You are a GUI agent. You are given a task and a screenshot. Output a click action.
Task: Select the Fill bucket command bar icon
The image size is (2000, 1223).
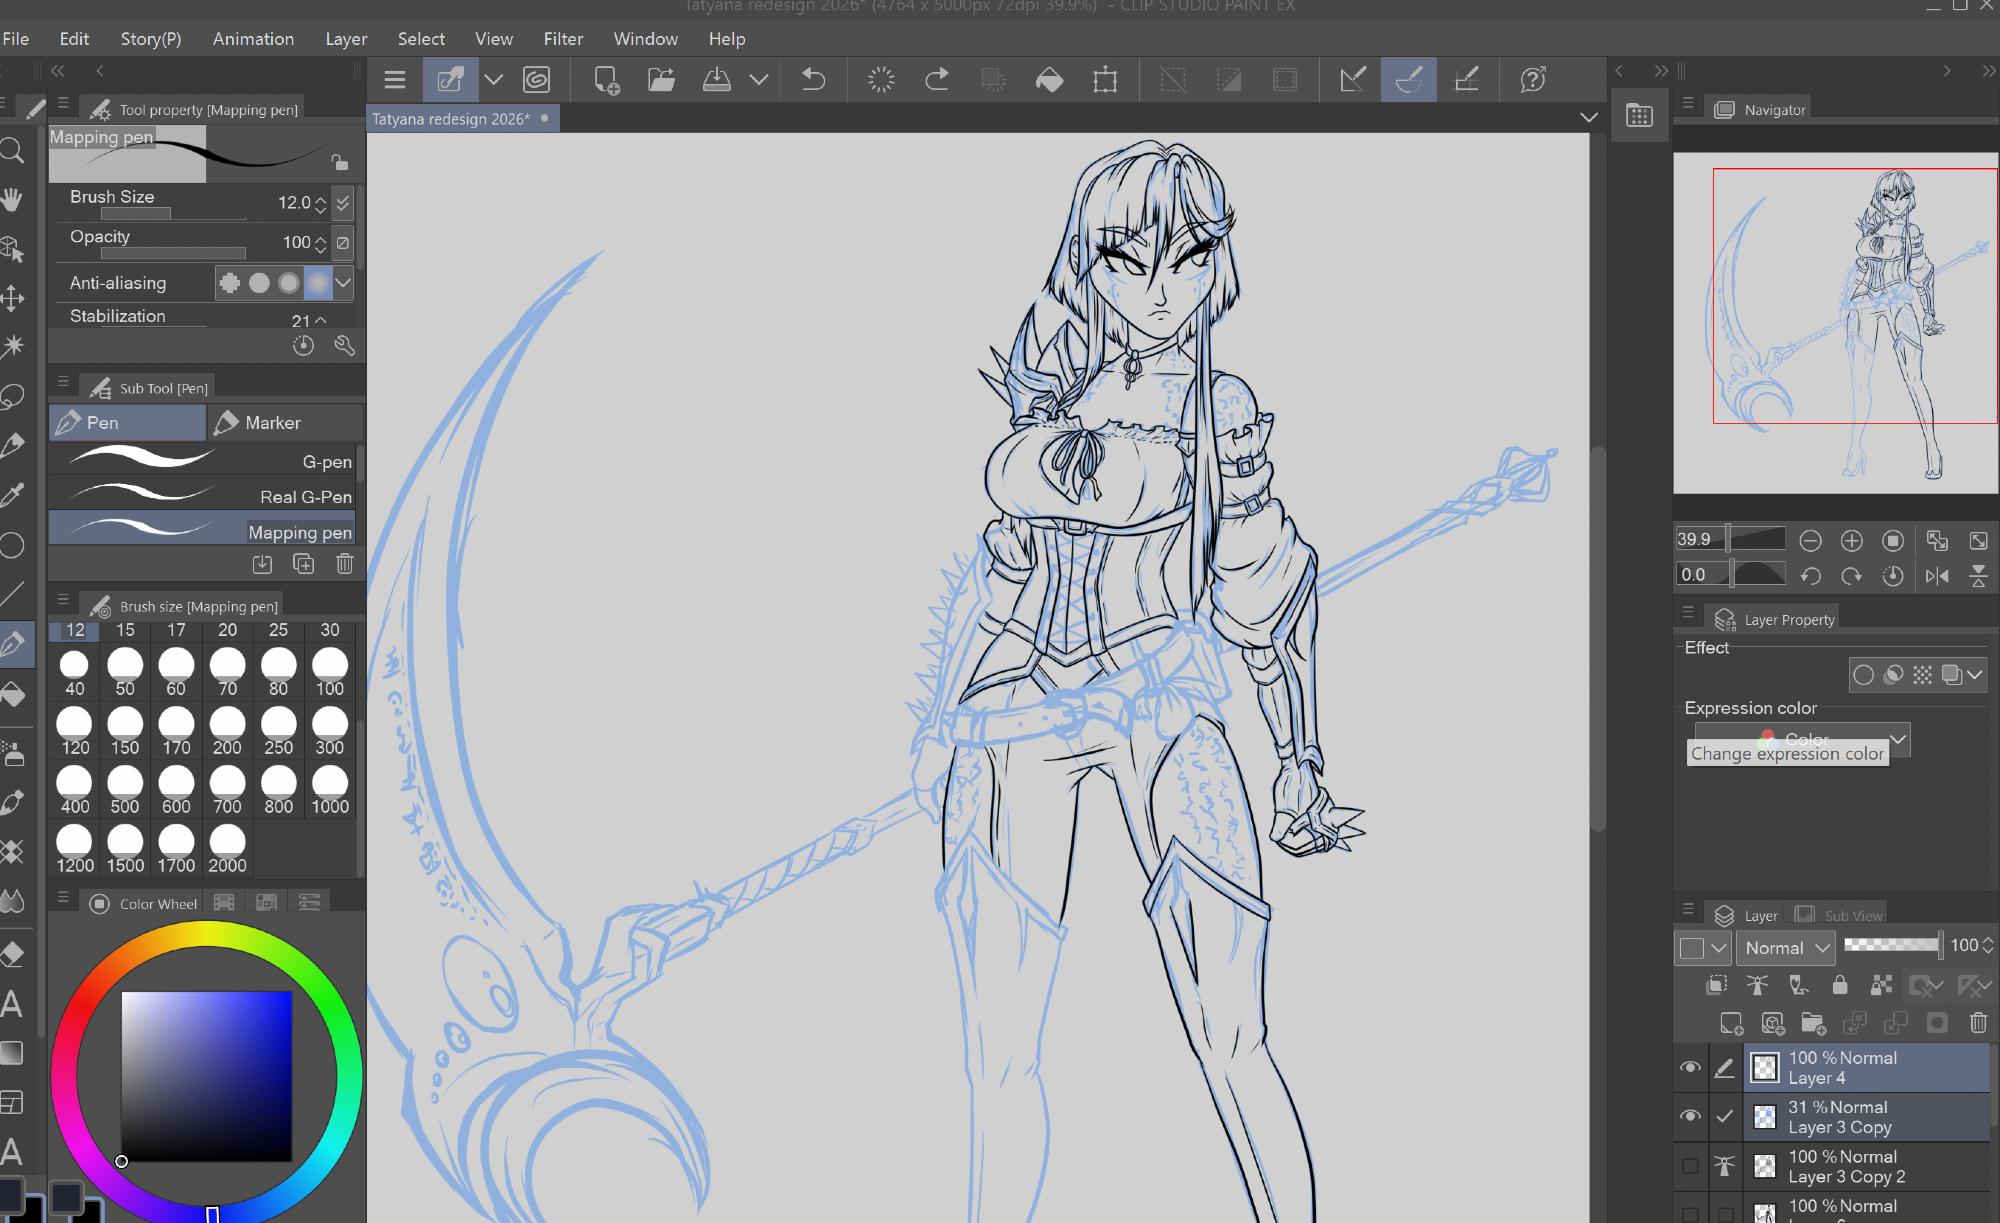pos(1049,79)
